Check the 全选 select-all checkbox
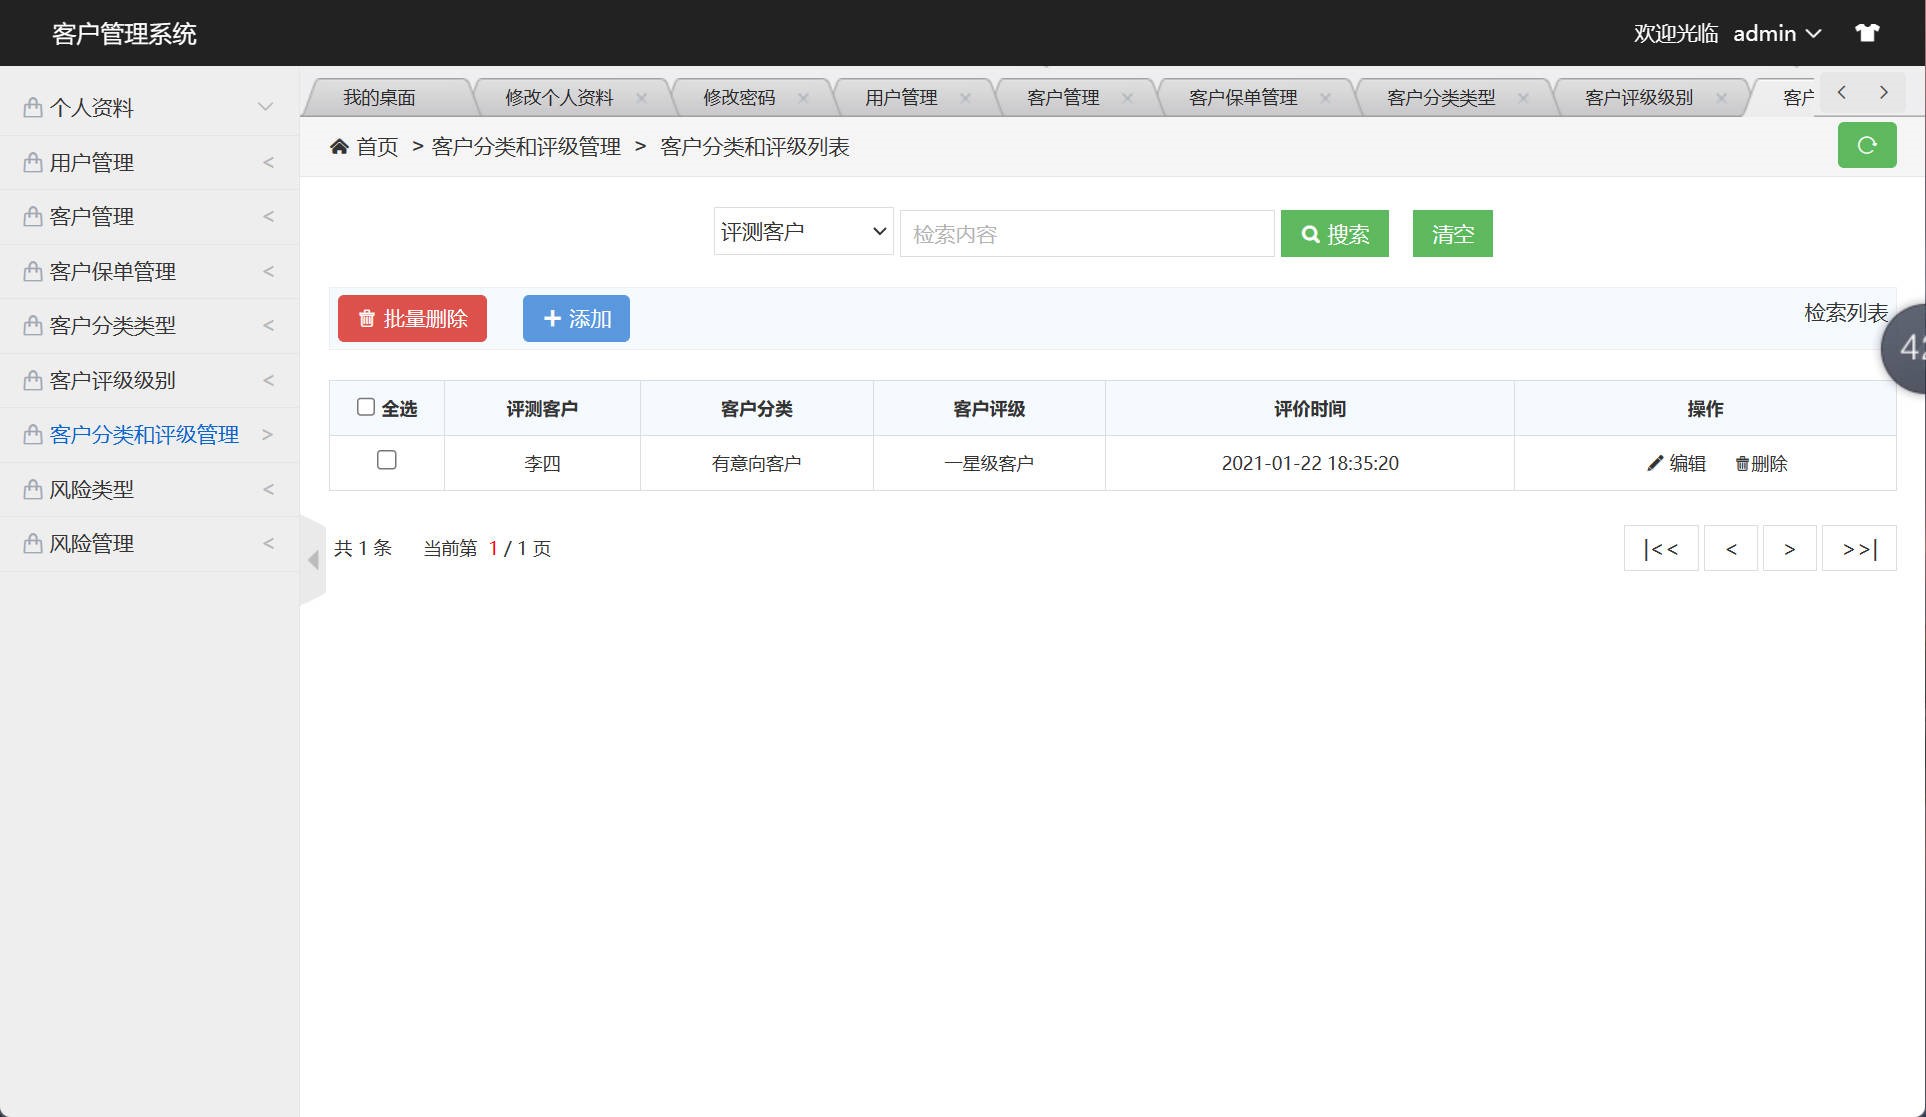The width and height of the screenshot is (1926, 1117). point(366,405)
